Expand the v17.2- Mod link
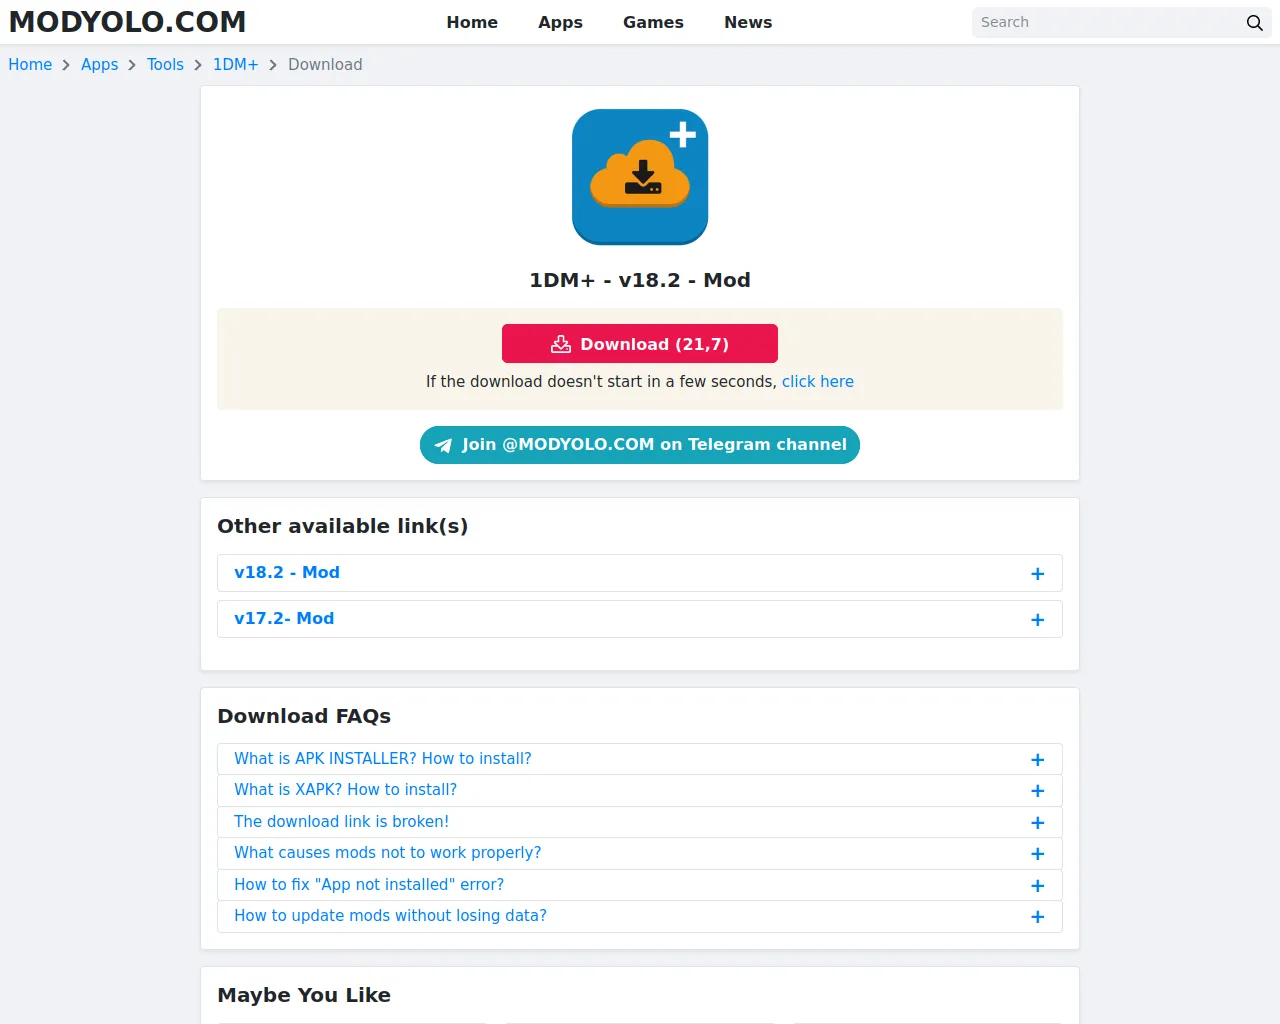 pyautogui.click(x=640, y=619)
